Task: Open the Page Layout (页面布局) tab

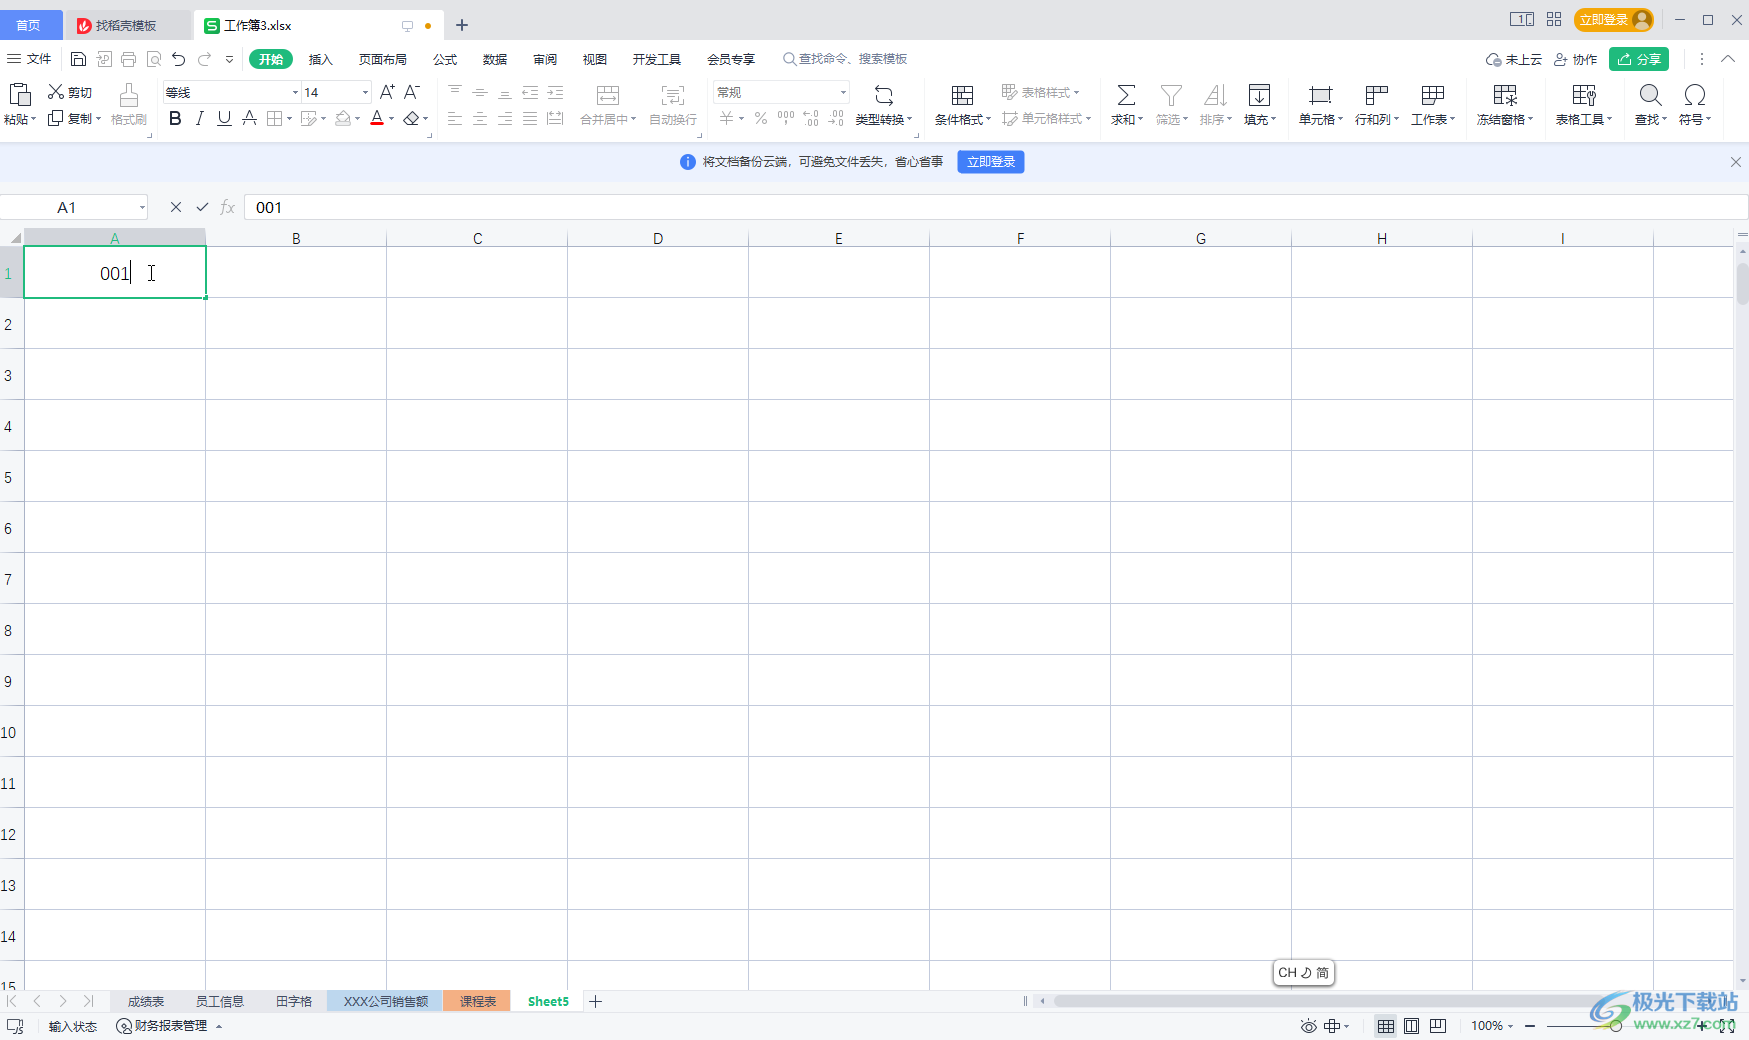Action: point(383,59)
